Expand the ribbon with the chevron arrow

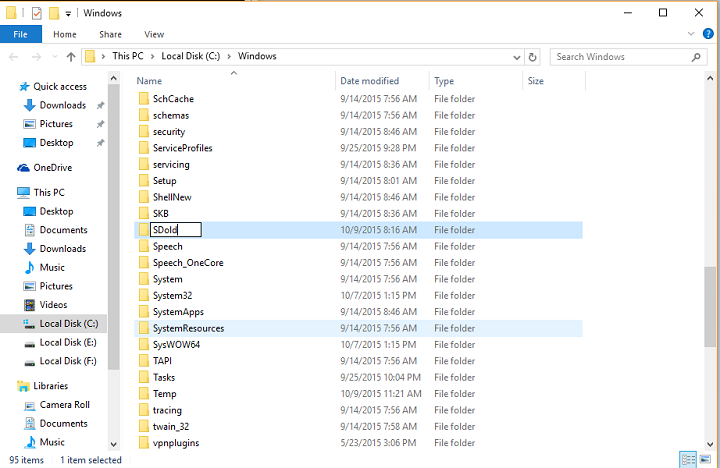[691, 35]
